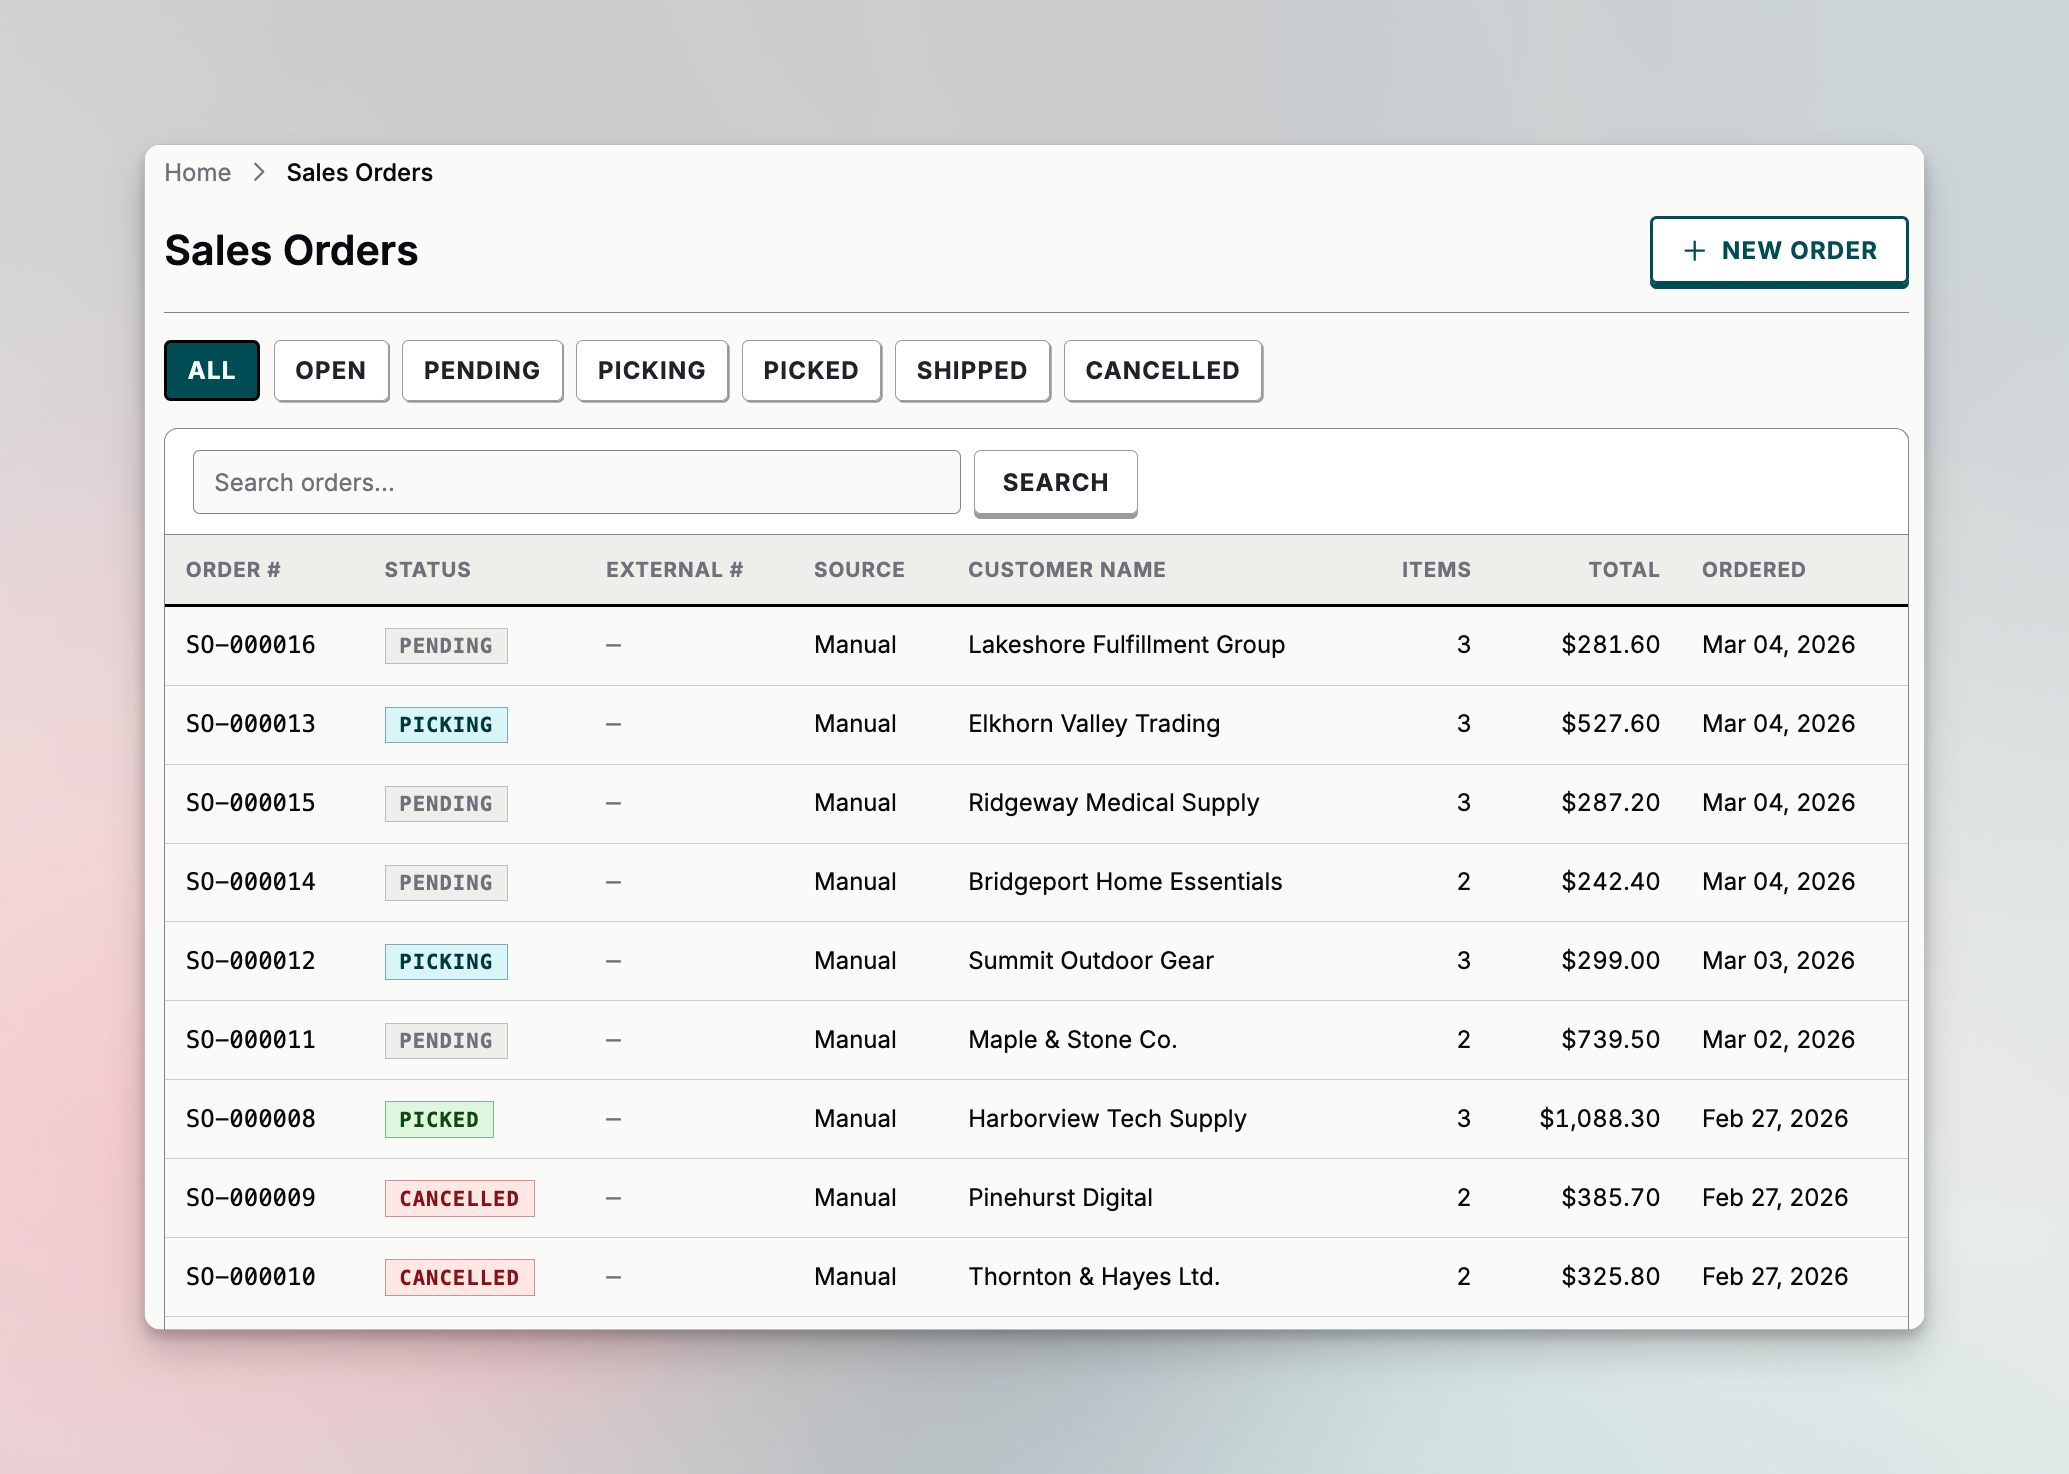Navigate to Home via breadcrumb

pos(197,172)
